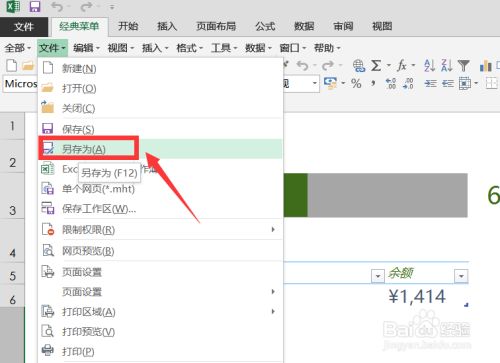Sort descending with the Z-A icon

[447, 66]
